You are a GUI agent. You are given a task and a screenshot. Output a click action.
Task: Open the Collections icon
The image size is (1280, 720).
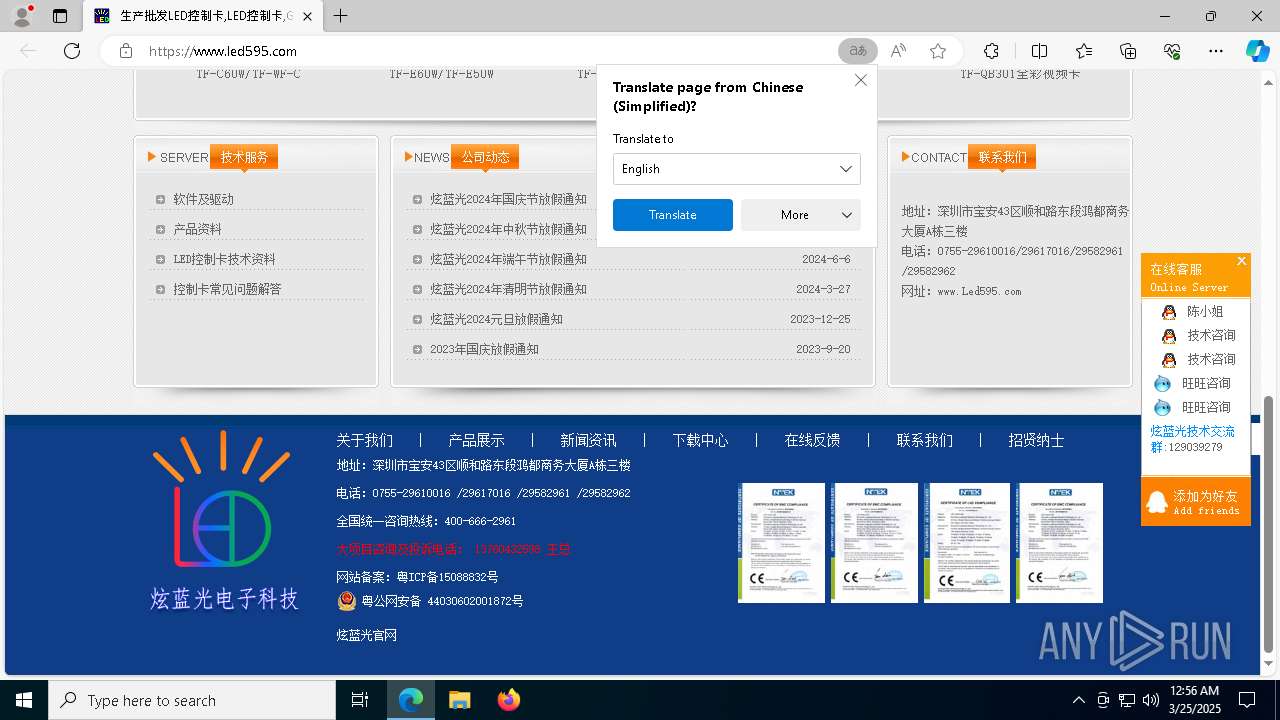1128,51
